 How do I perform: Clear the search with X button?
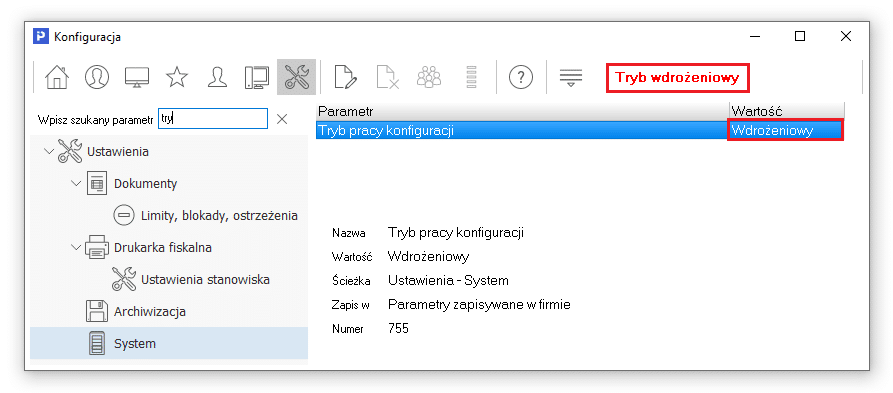coord(282,119)
